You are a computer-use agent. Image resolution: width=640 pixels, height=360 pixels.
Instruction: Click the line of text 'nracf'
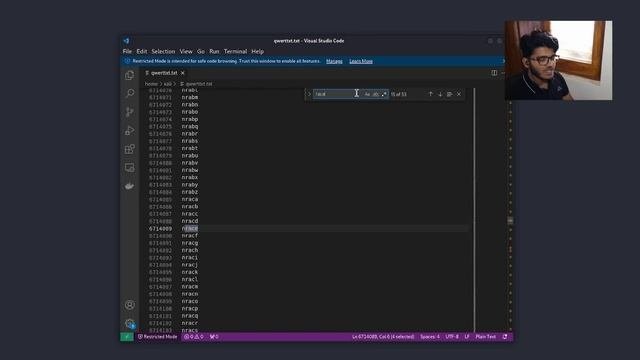[190, 236]
